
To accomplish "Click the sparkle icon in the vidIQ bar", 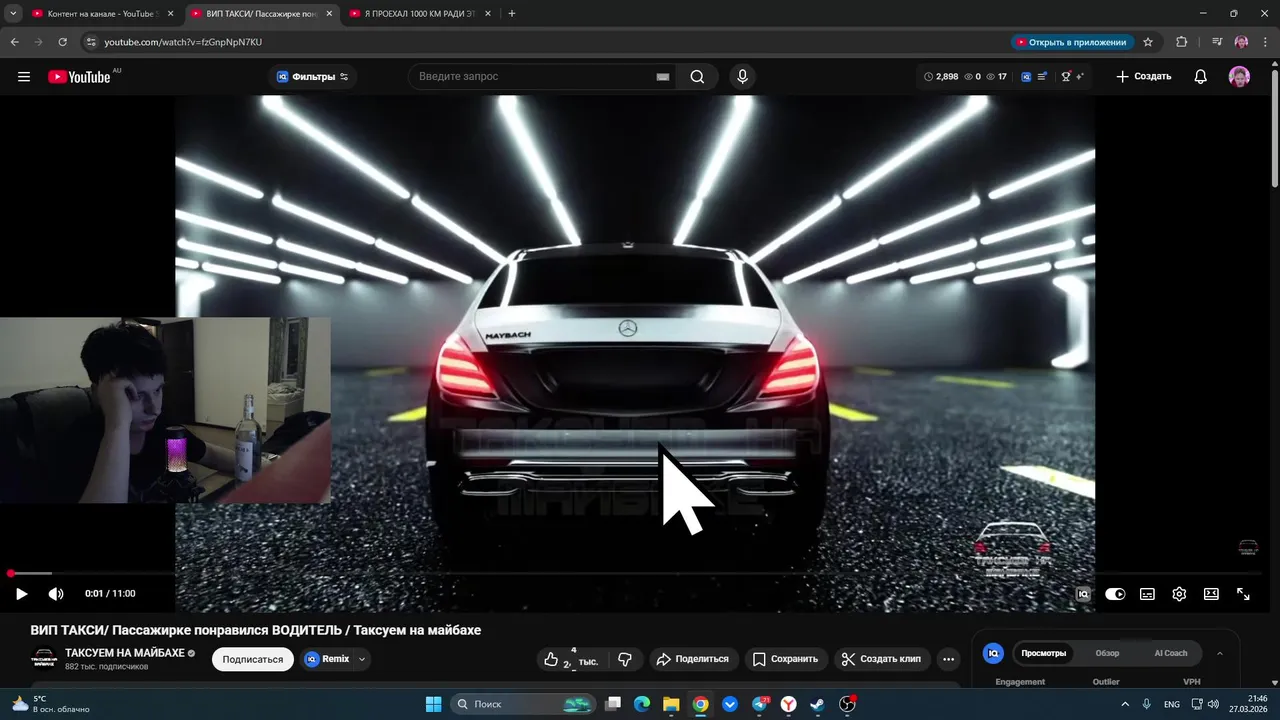I will pos(1080,77).
